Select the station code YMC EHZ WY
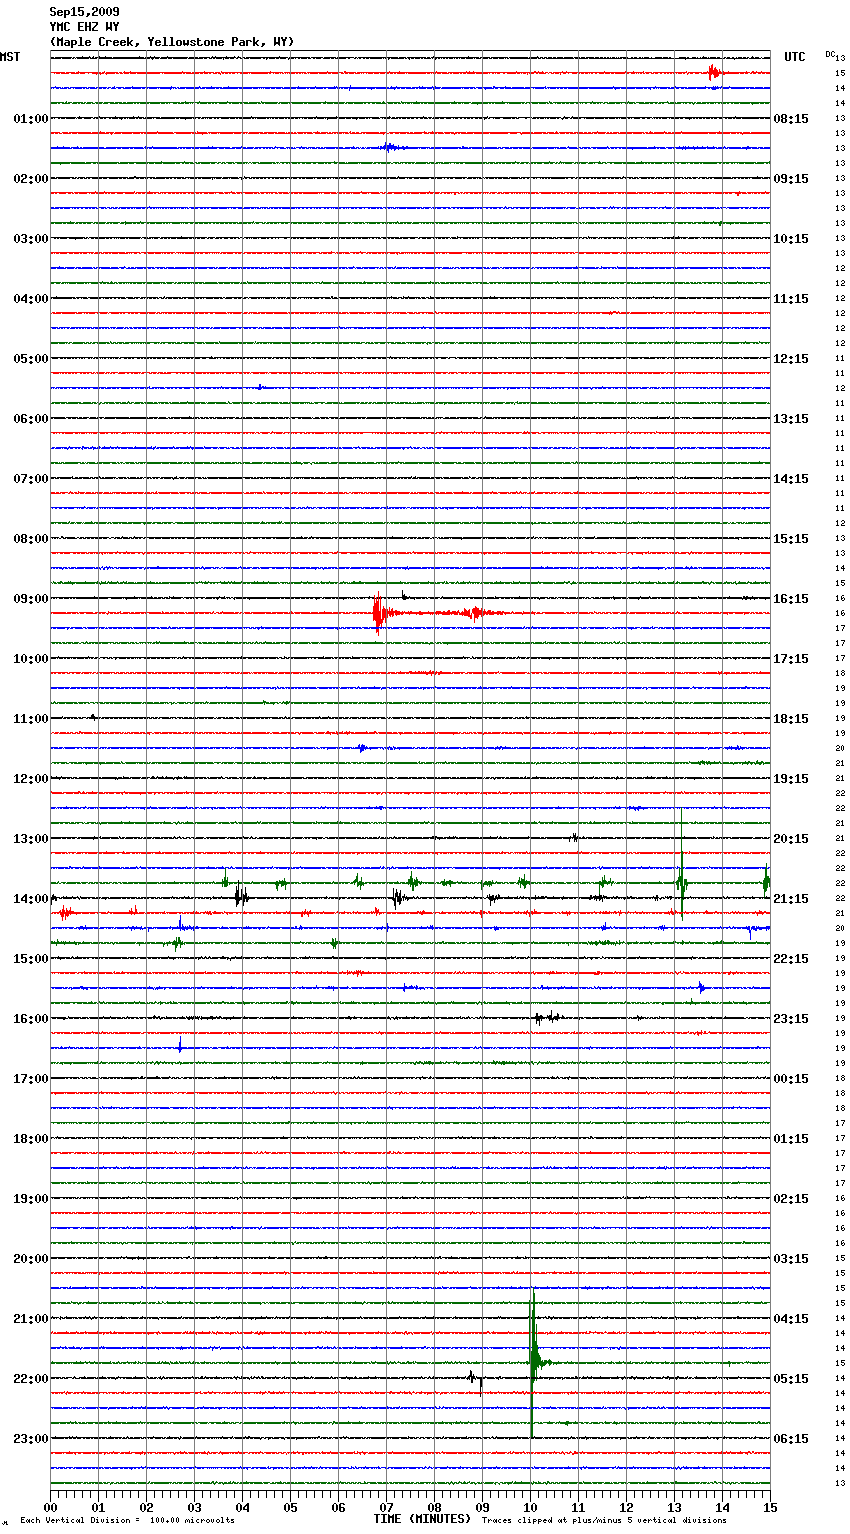Viewport: 850px width, 1534px height. [84, 27]
